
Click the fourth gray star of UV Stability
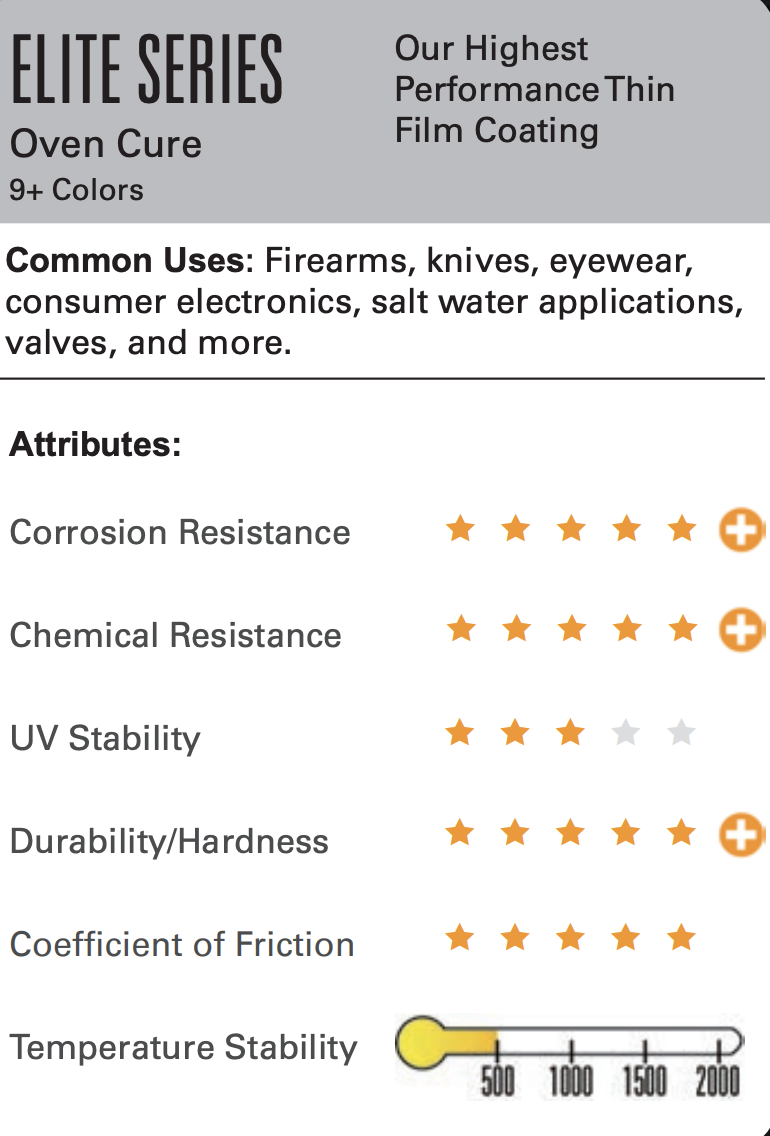(626, 733)
